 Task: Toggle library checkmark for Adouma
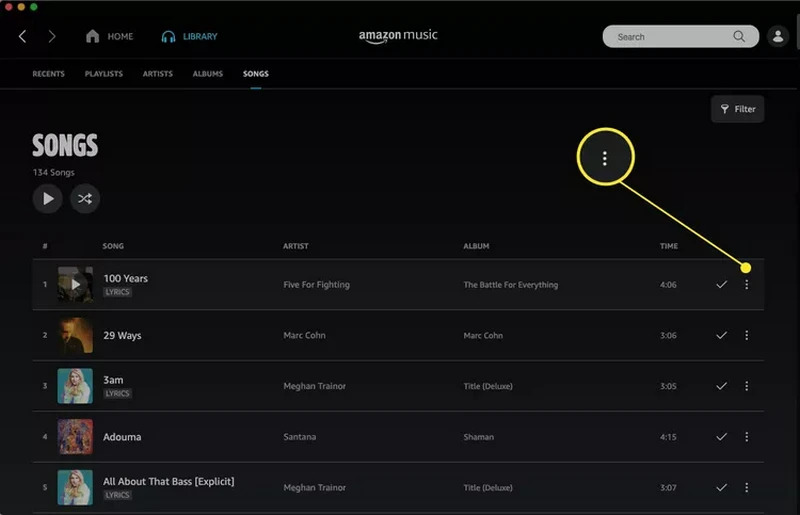[x=721, y=437]
